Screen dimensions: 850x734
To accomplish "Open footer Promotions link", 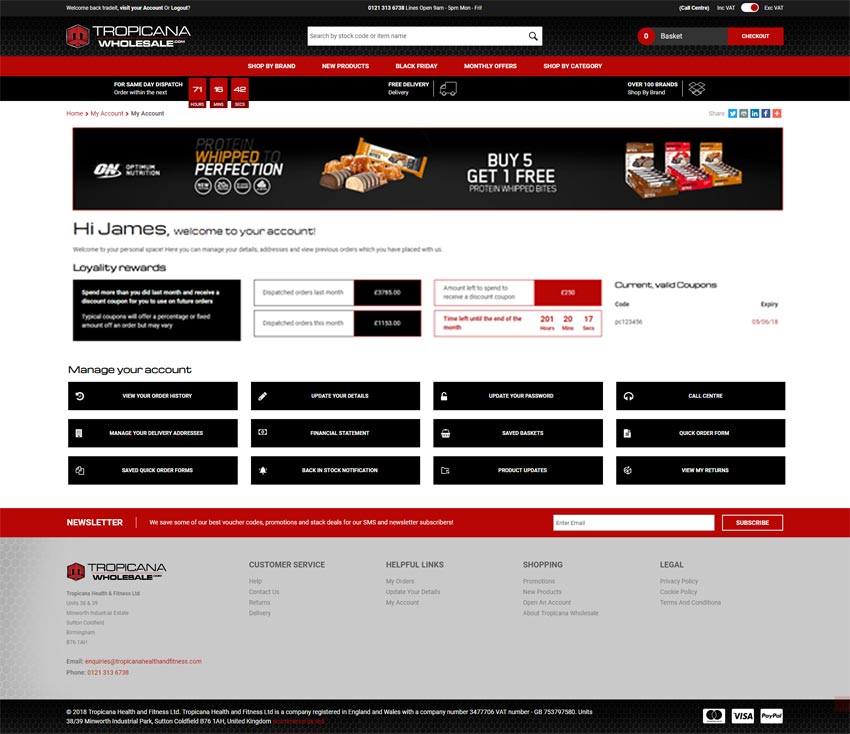I will pos(539,581).
